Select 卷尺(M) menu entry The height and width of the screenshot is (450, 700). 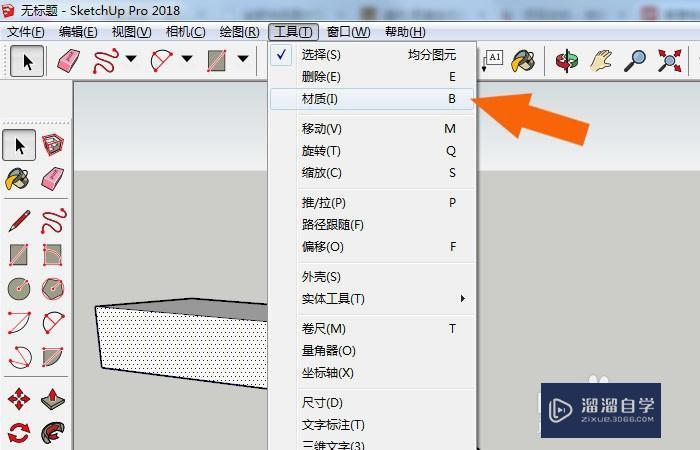click(372, 329)
